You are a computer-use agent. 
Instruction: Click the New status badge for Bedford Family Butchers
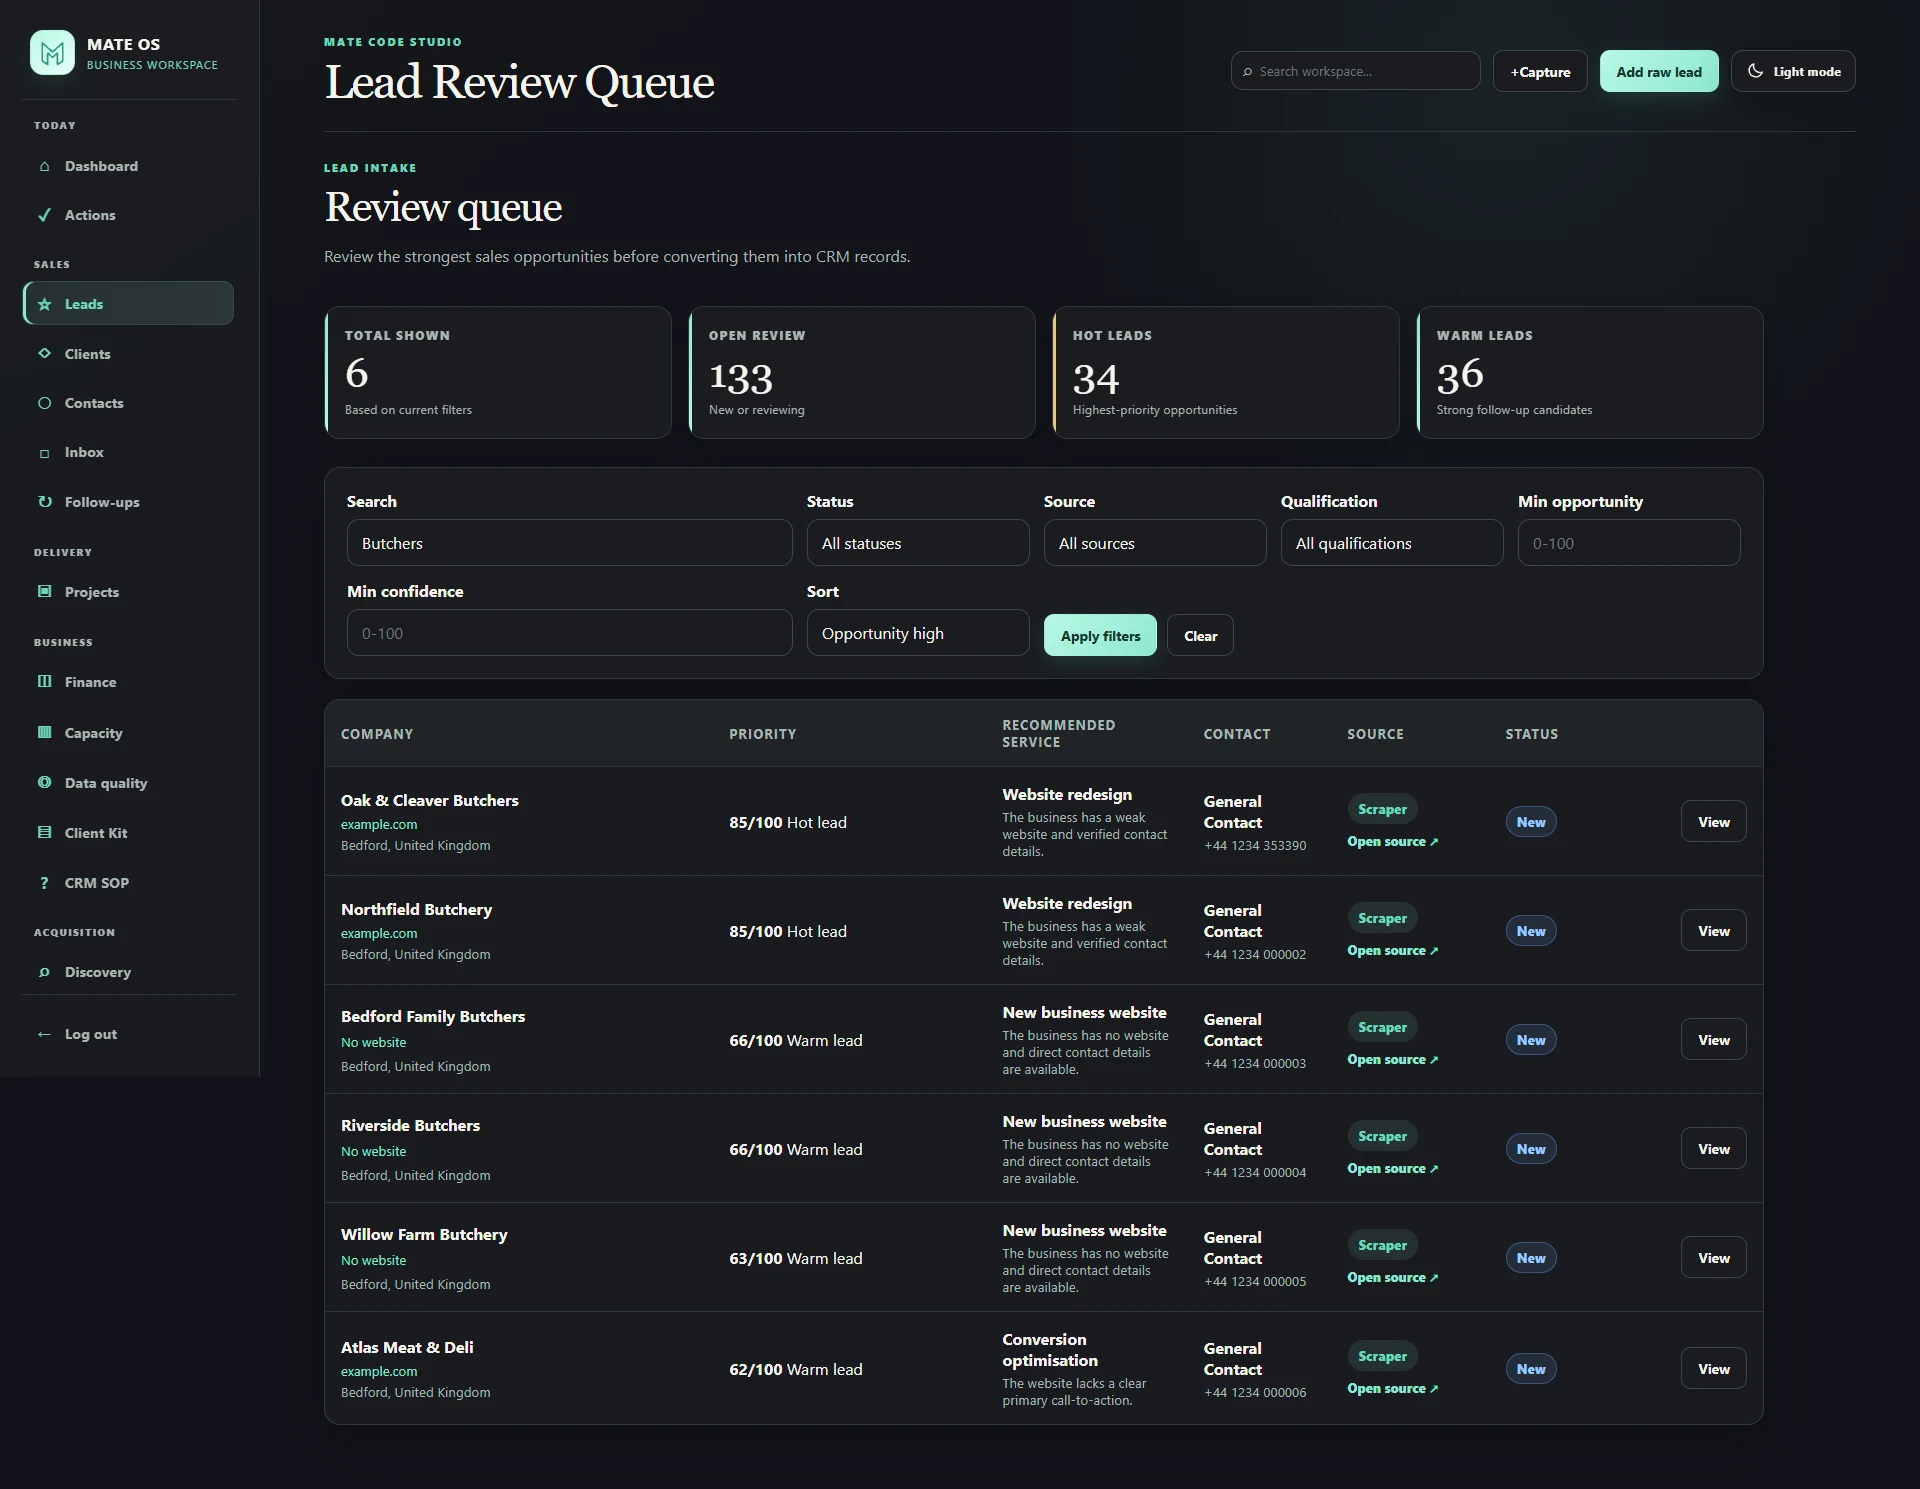click(x=1531, y=1040)
